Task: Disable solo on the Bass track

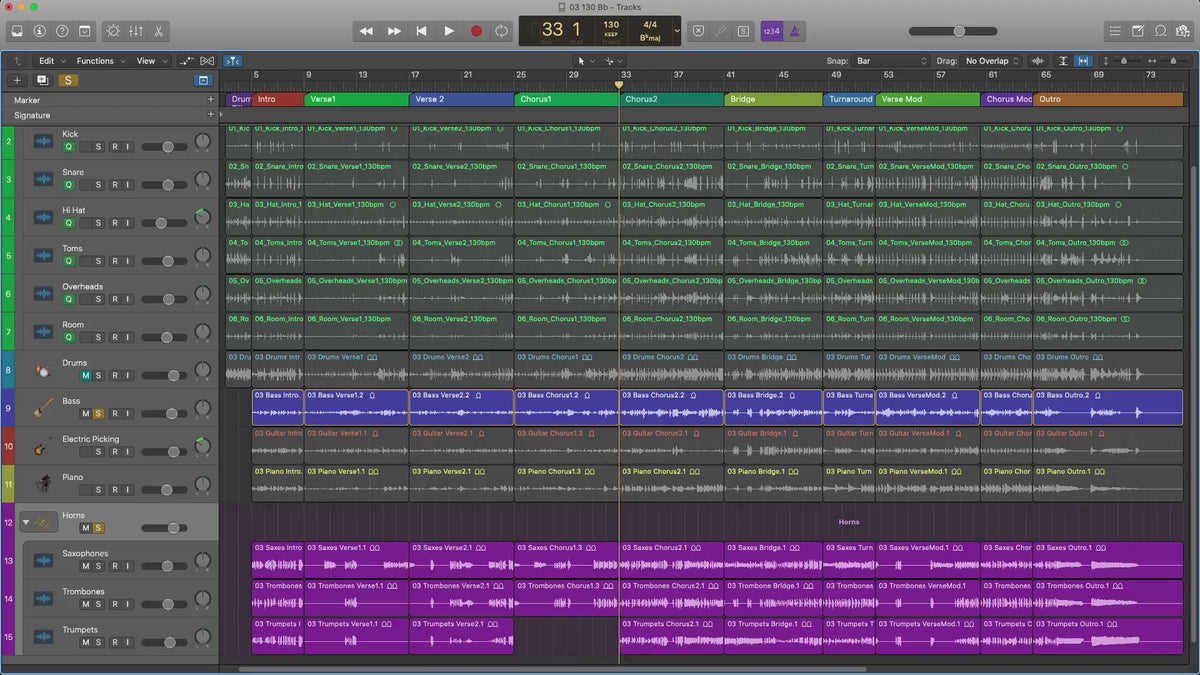Action: click(98, 414)
